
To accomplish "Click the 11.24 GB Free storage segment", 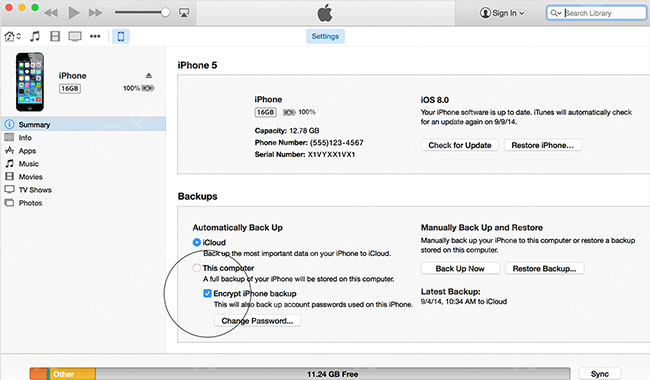I will [x=332, y=374].
